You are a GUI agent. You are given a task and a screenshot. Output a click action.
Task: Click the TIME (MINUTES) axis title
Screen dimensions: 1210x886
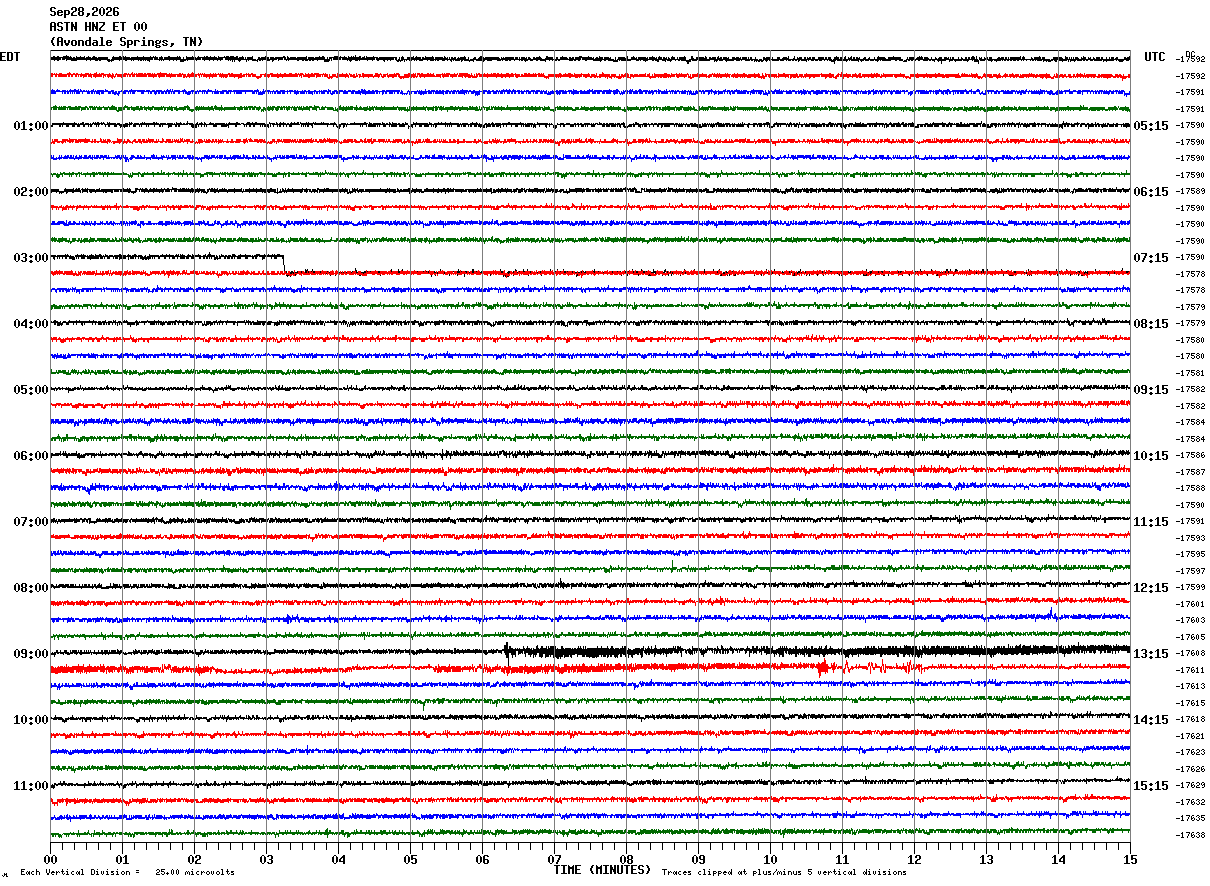pos(602,870)
